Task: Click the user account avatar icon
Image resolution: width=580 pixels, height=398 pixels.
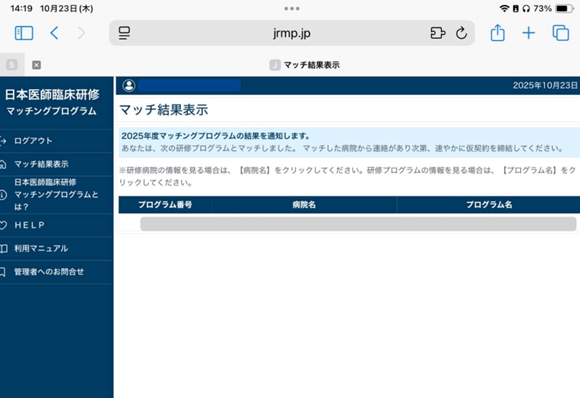Action: point(129,85)
